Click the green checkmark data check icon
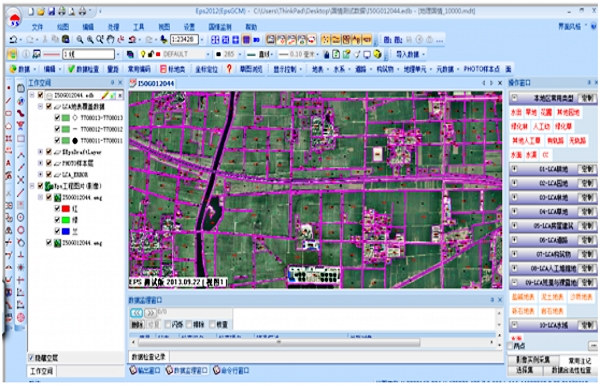Screen dimensions: 600x385 click(71, 69)
